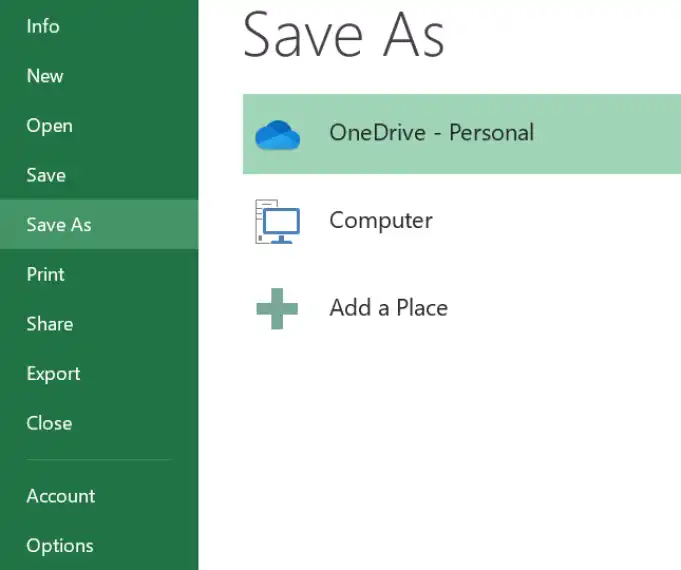Select OneDrive - Personal save location
The image size is (681, 570).
[x=462, y=134]
